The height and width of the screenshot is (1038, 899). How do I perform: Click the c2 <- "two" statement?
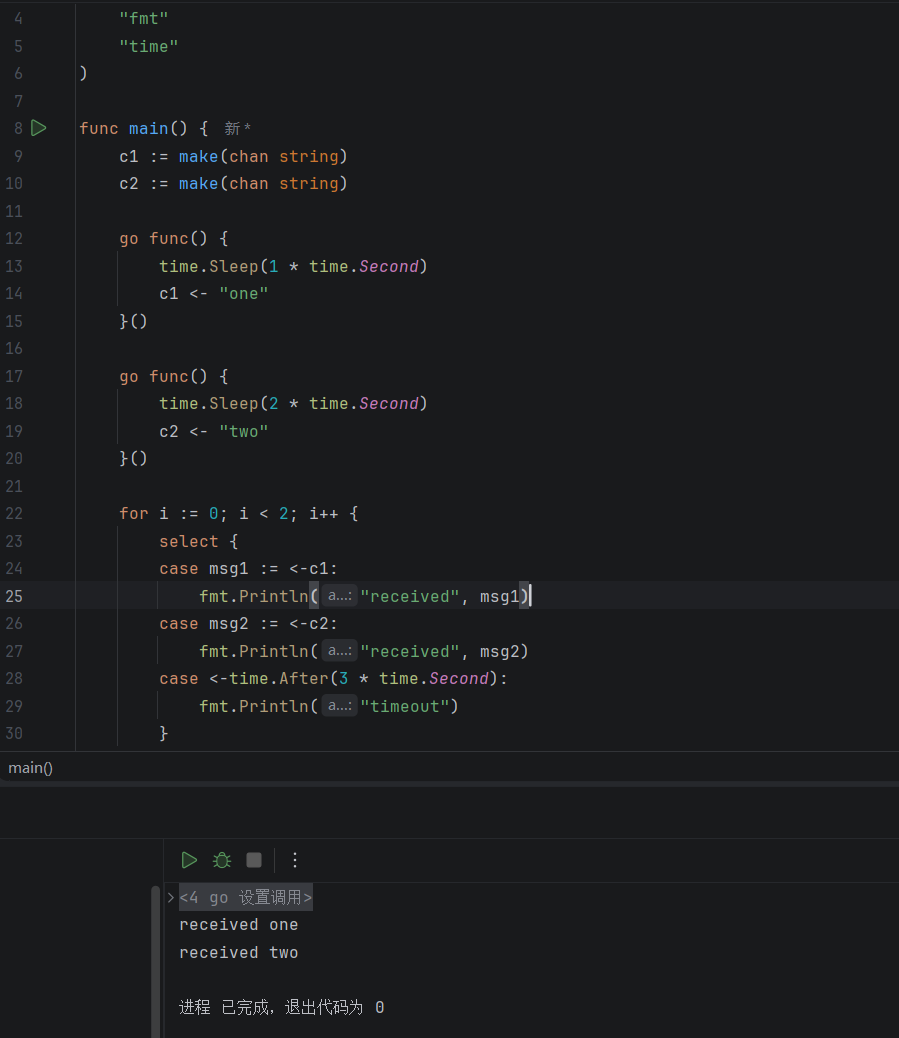pyautogui.click(x=214, y=431)
